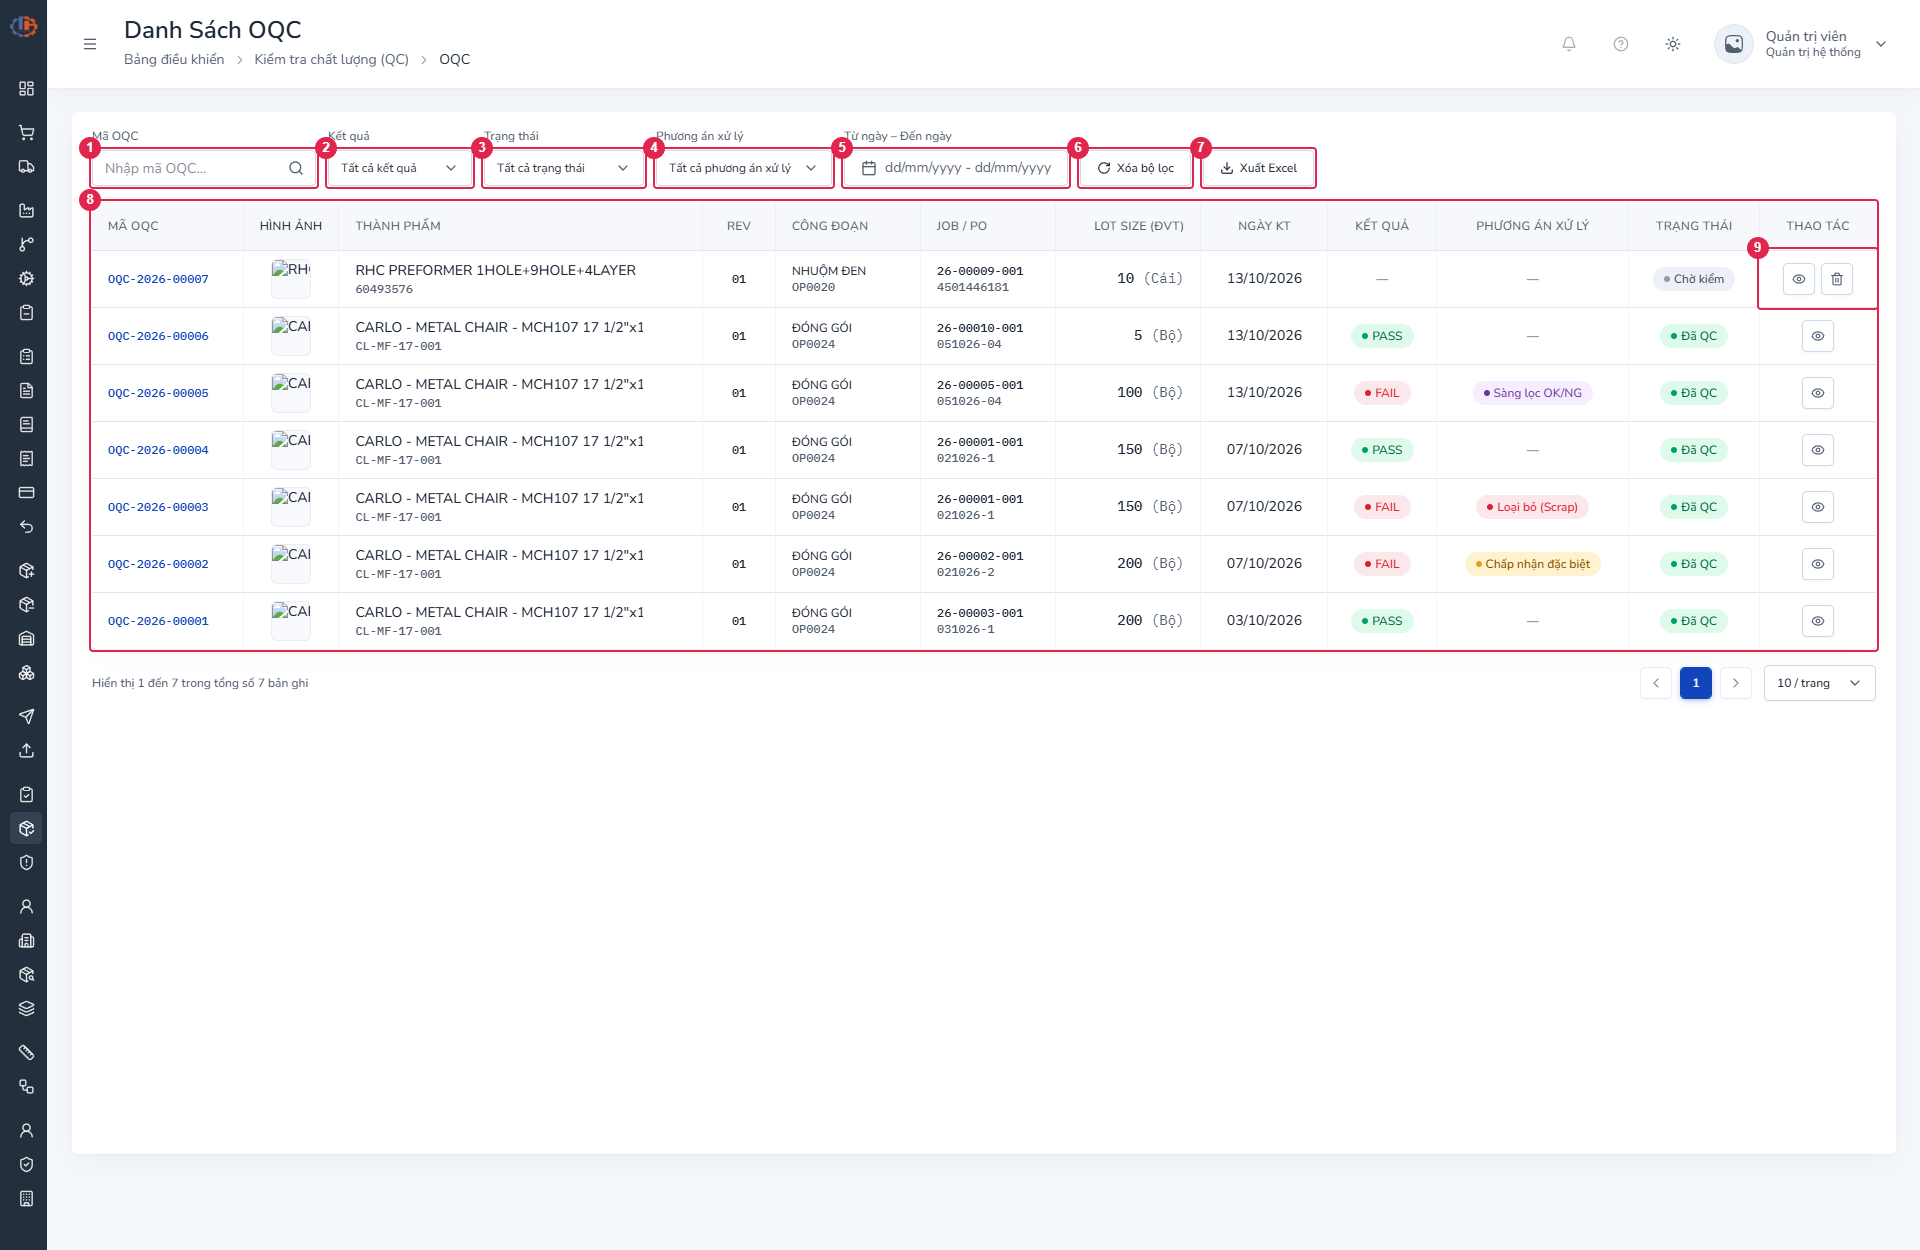Click thumbnail image of OQC-2026-00007 row
The image size is (1920, 1250).
pyautogui.click(x=291, y=279)
